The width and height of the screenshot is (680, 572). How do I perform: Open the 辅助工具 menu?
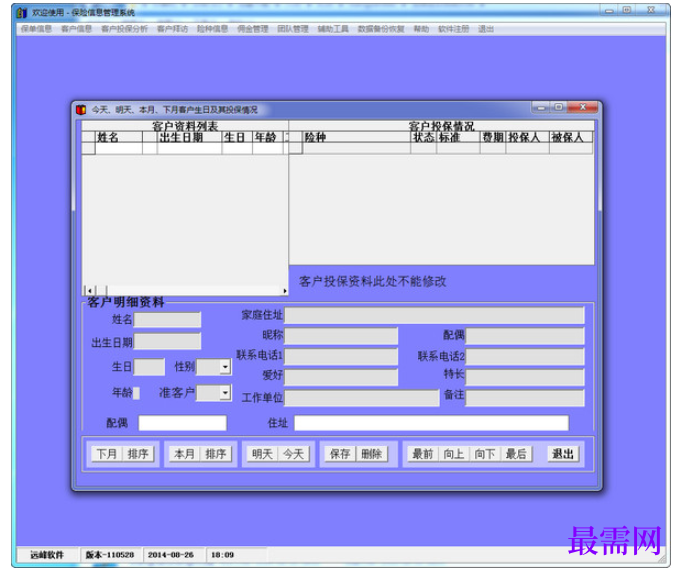coord(333,29)
